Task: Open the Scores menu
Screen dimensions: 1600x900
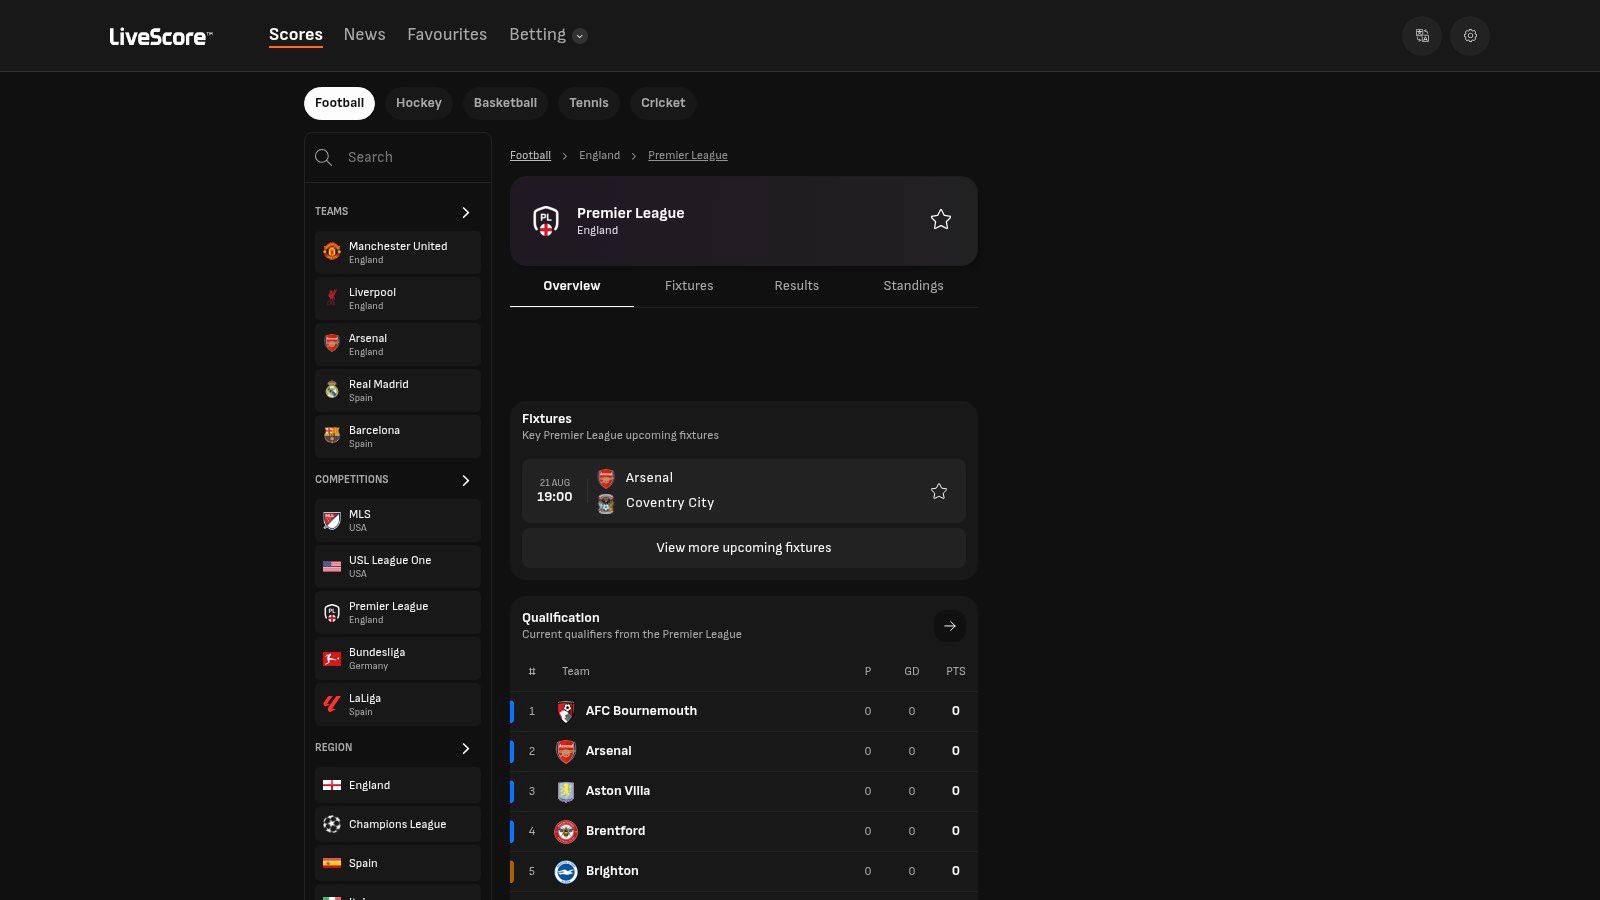Action: point(296,35)
